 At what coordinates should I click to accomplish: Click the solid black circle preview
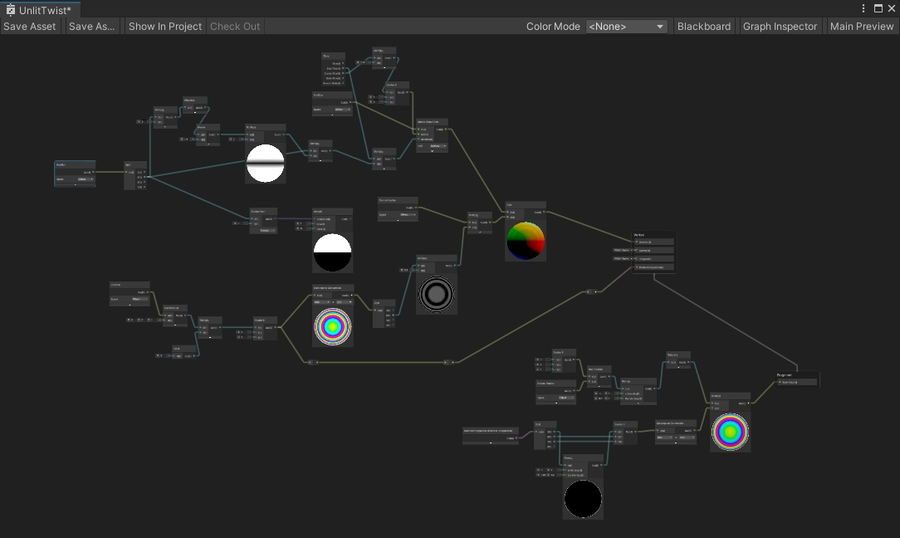click(583, 499)
